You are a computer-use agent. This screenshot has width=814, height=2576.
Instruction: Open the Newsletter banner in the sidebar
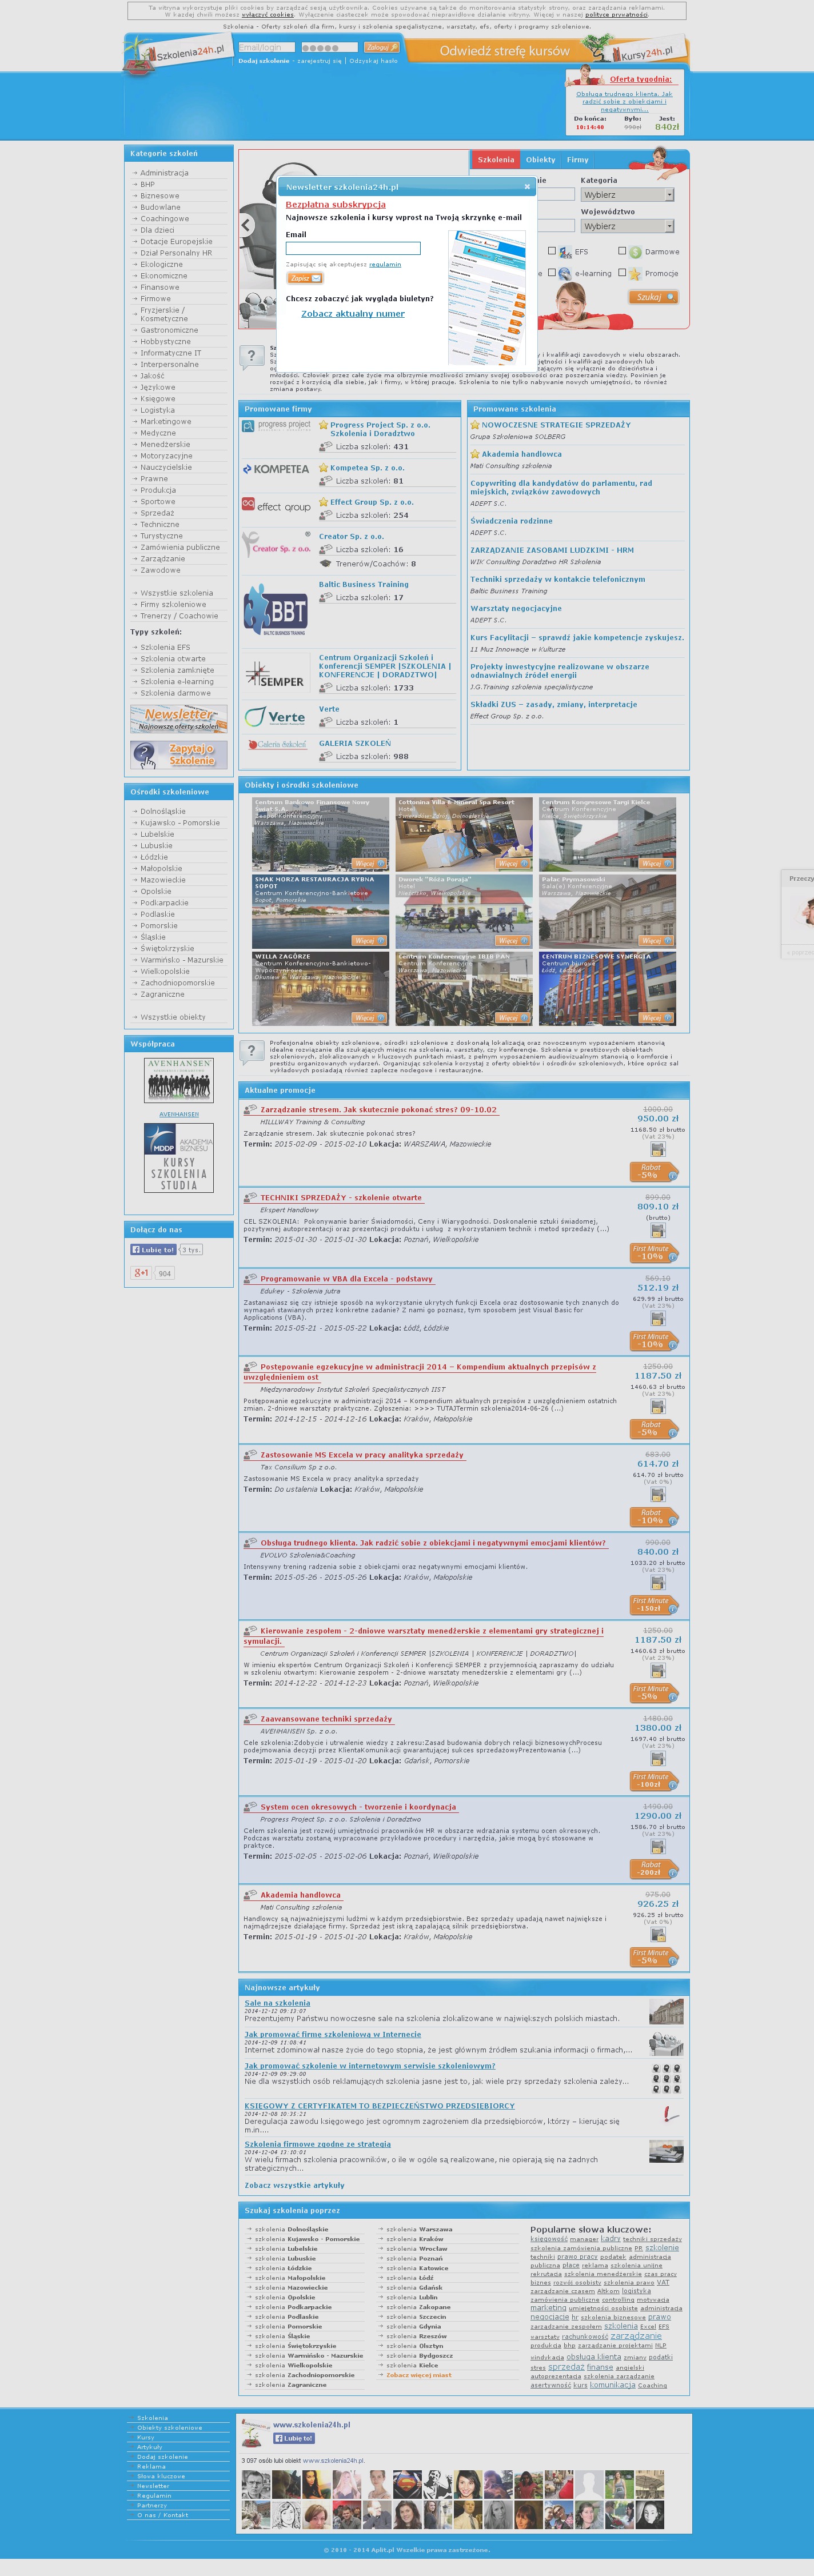(x=179, y=719)
